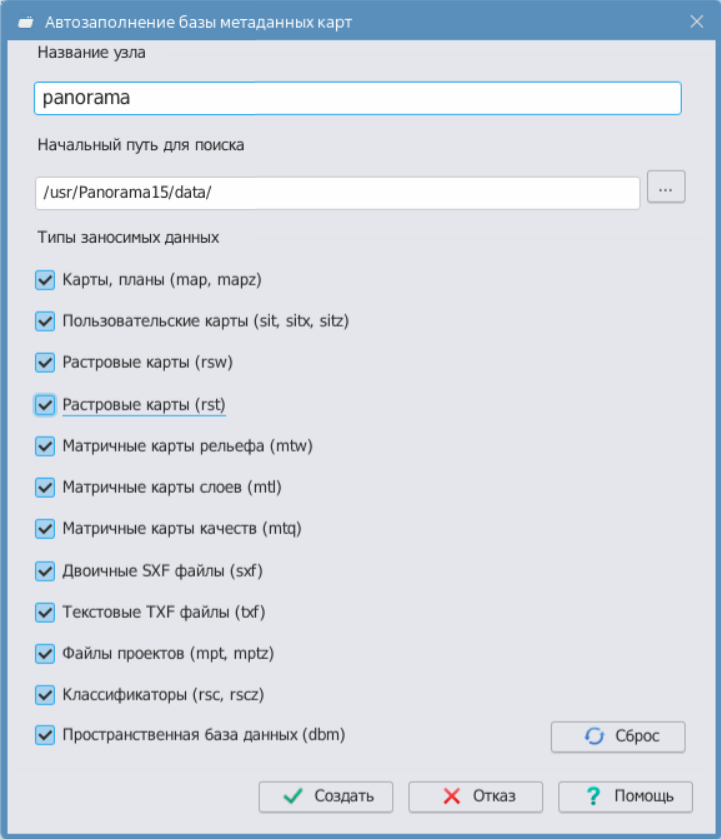Close the metadata autofill dialog
The width and height of the screenshot is (721, 839).
[x=696, y=21]
